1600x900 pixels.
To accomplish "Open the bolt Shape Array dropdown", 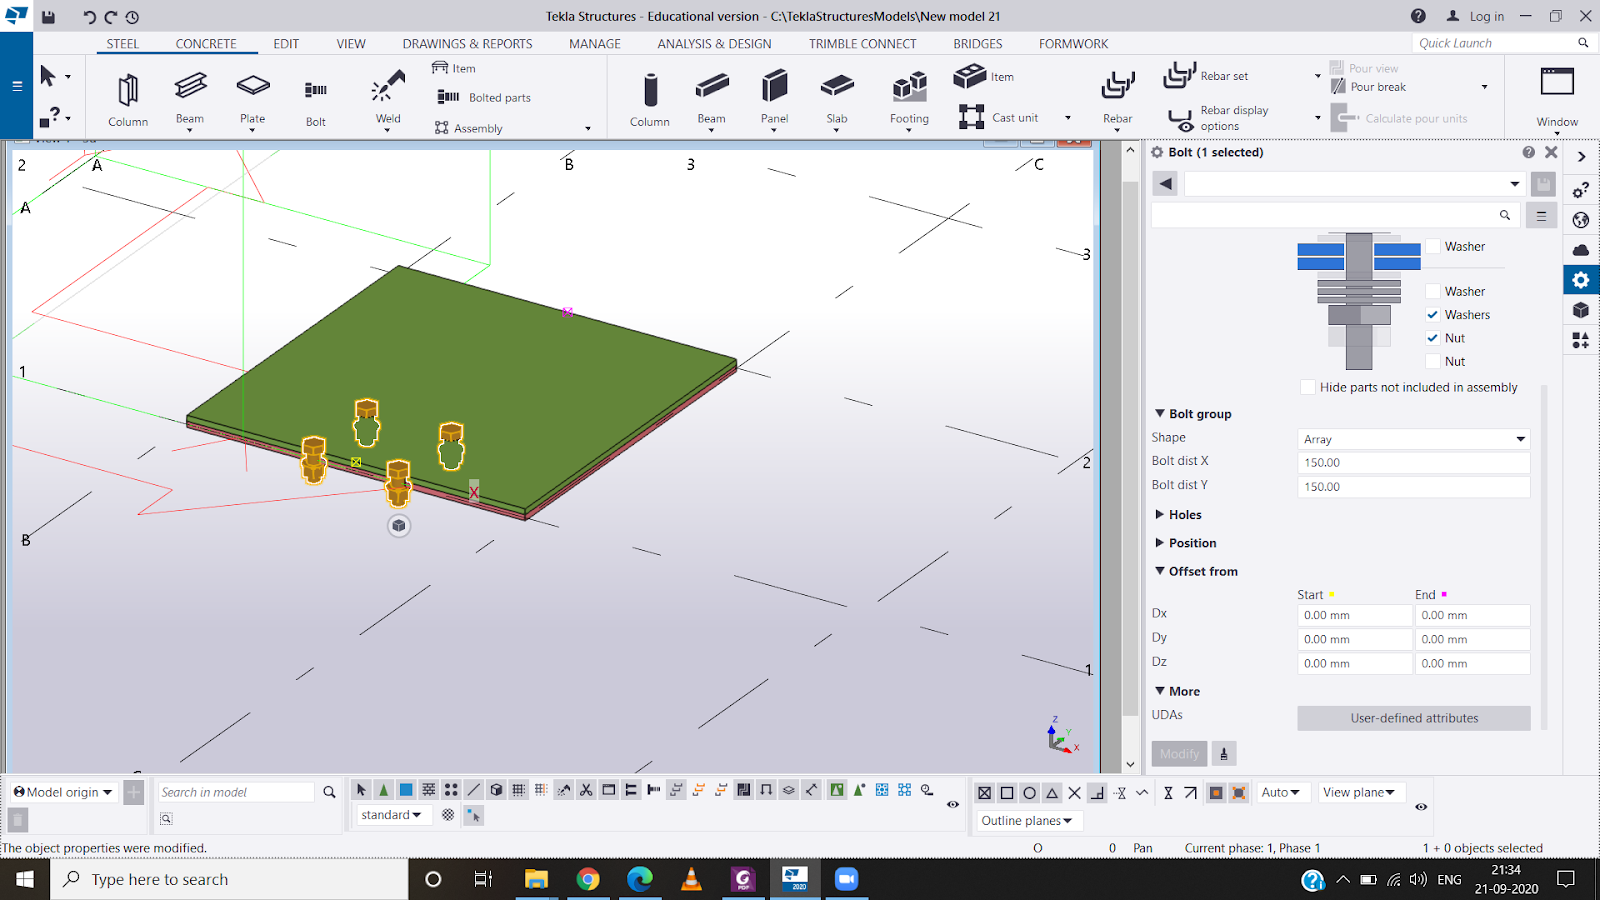I will [x=1413, y=439].
